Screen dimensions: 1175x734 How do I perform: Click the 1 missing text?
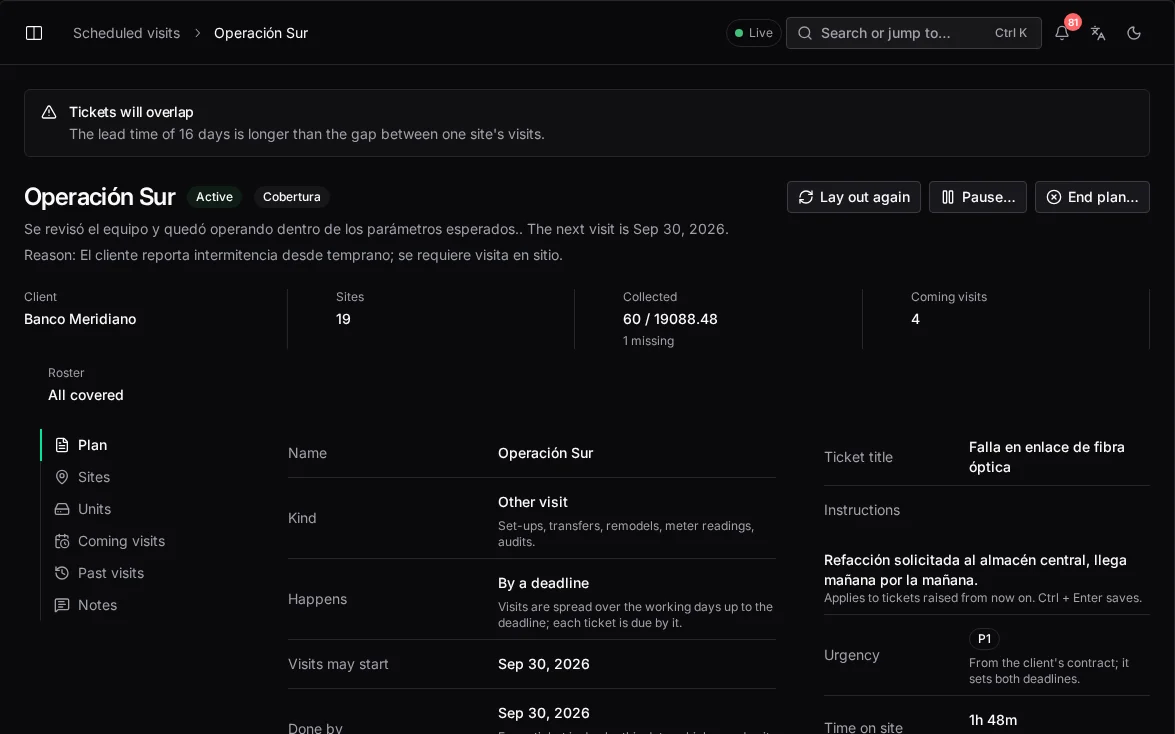648,341
